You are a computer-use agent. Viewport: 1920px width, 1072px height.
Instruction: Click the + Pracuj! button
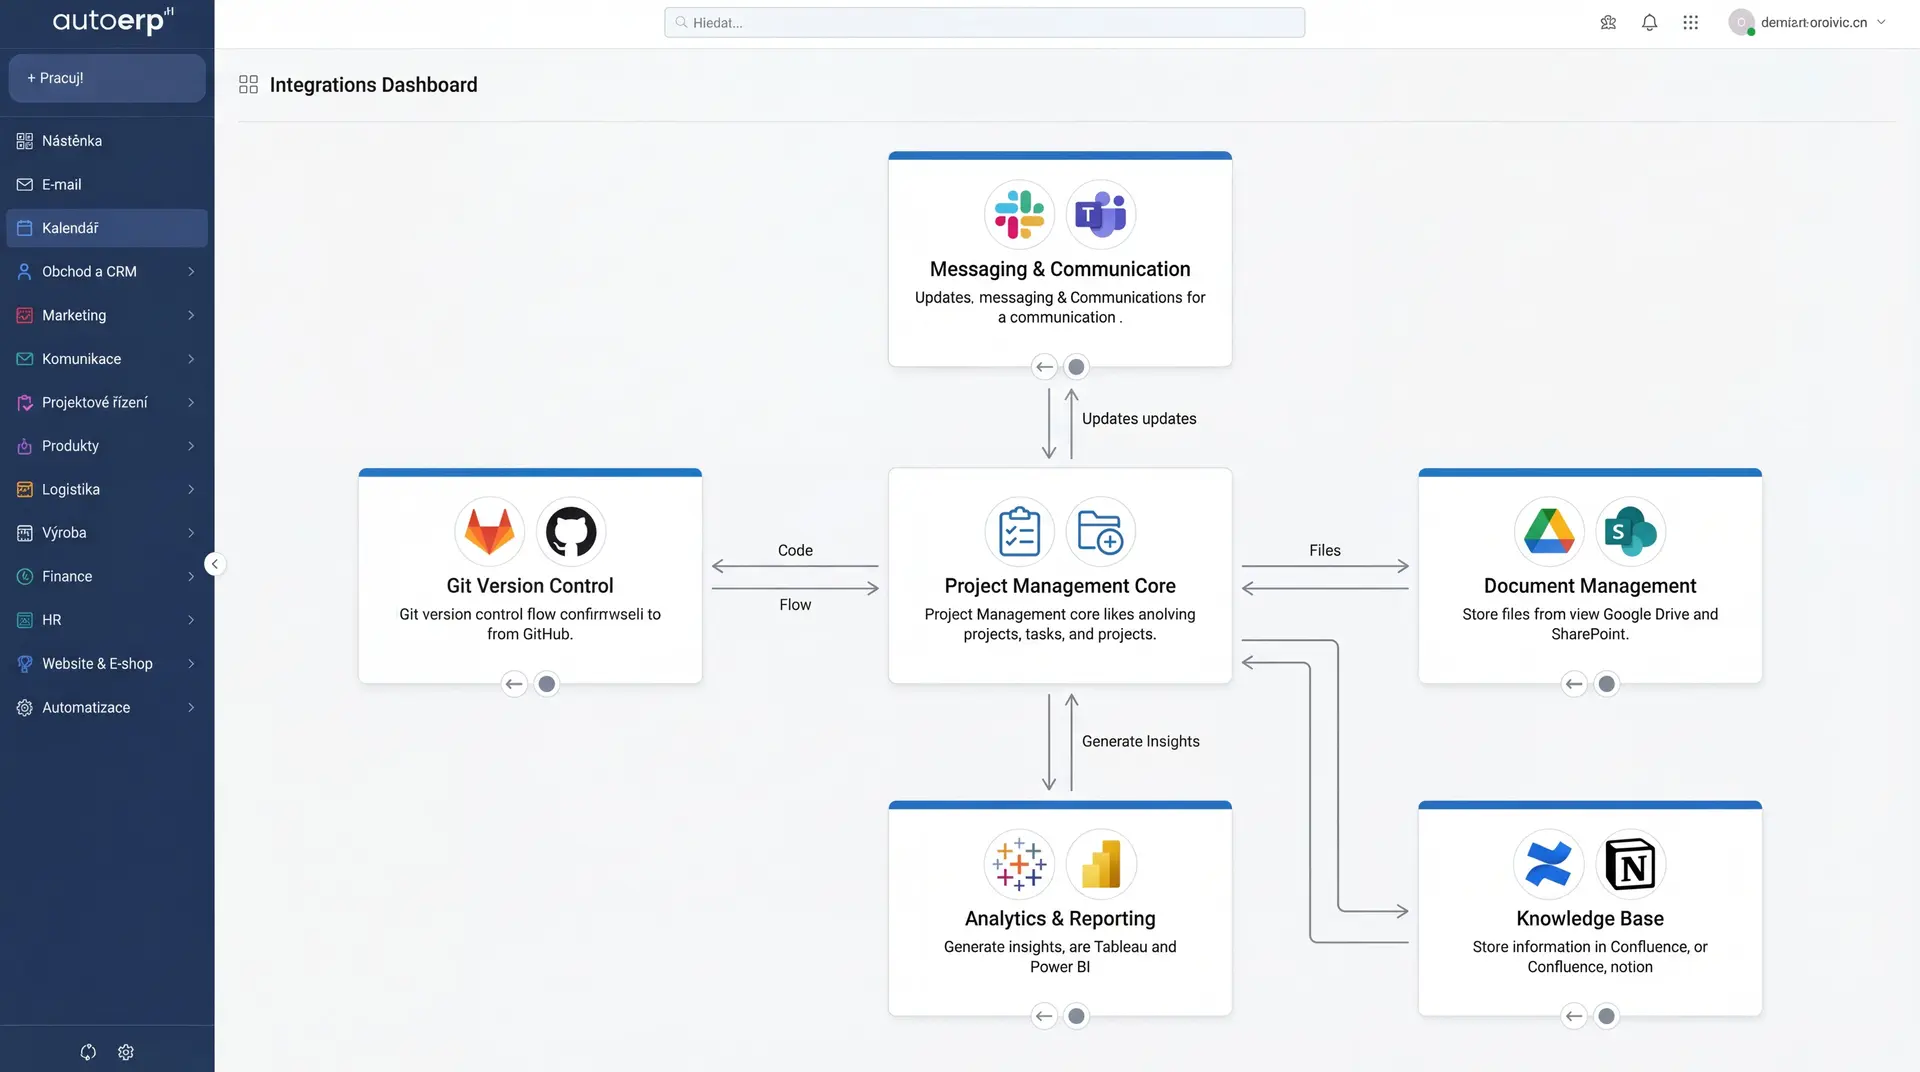click(x=107, y=78)
